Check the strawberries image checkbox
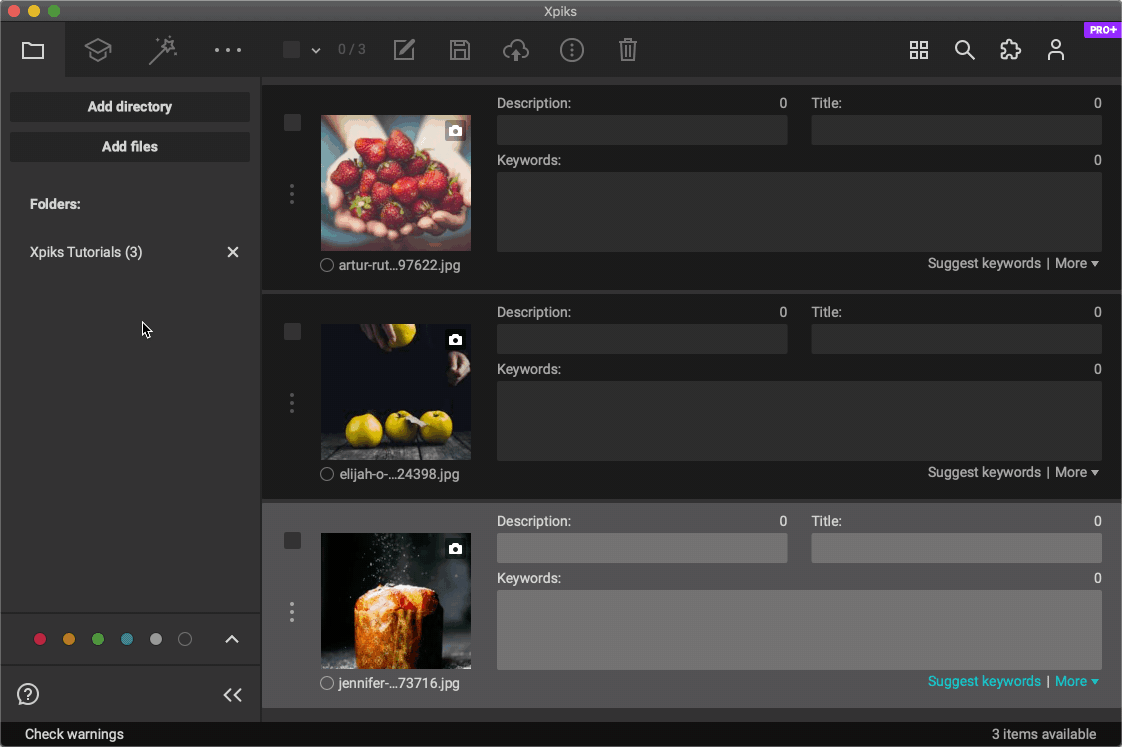 [292, 123]
